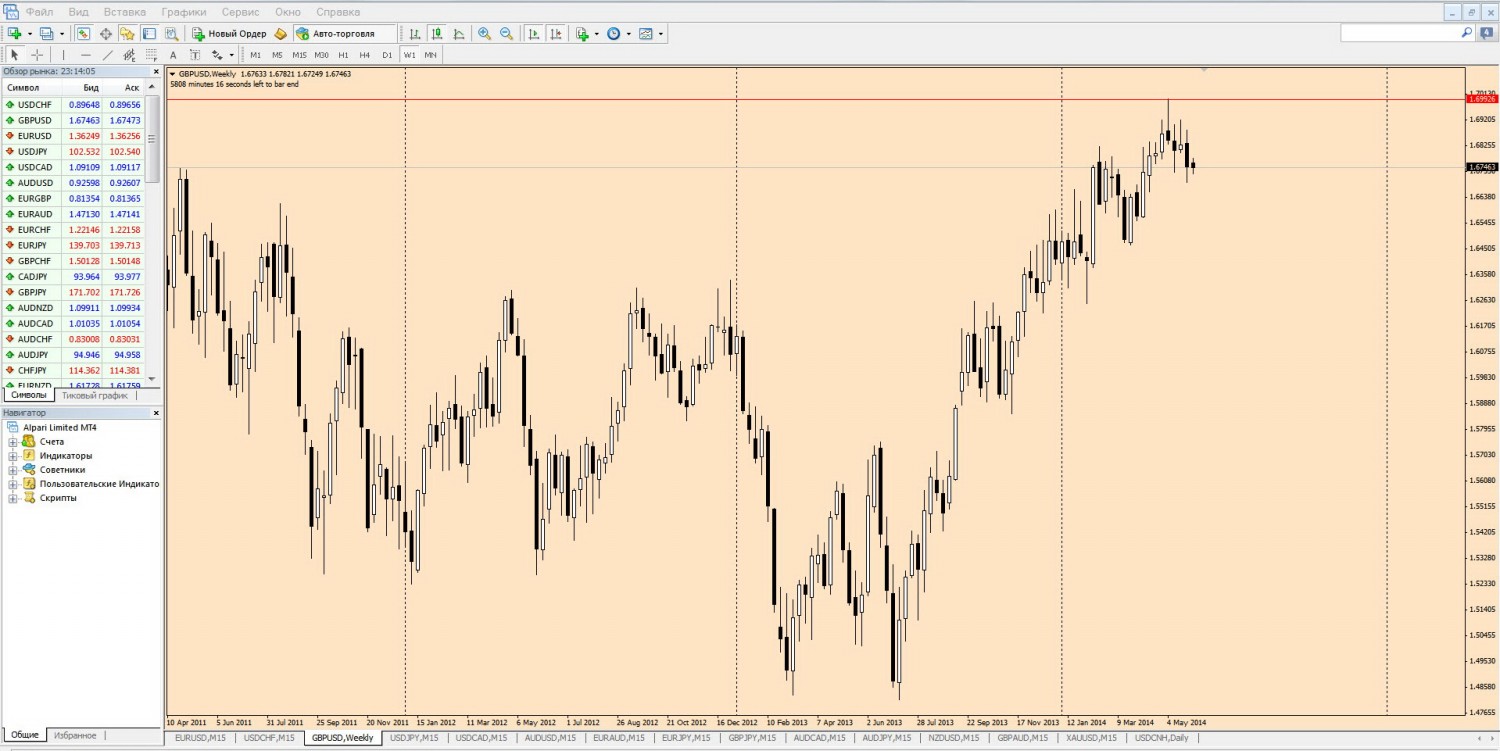Toggle the Market Watch panel icon

pyautogui.click(x=84, y=33)
